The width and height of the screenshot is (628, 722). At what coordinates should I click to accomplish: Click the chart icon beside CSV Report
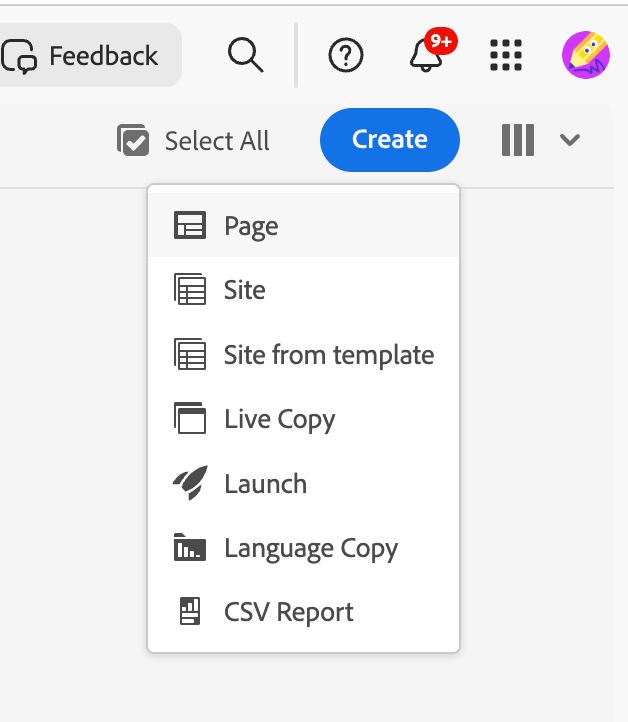(x=190, y=611)
